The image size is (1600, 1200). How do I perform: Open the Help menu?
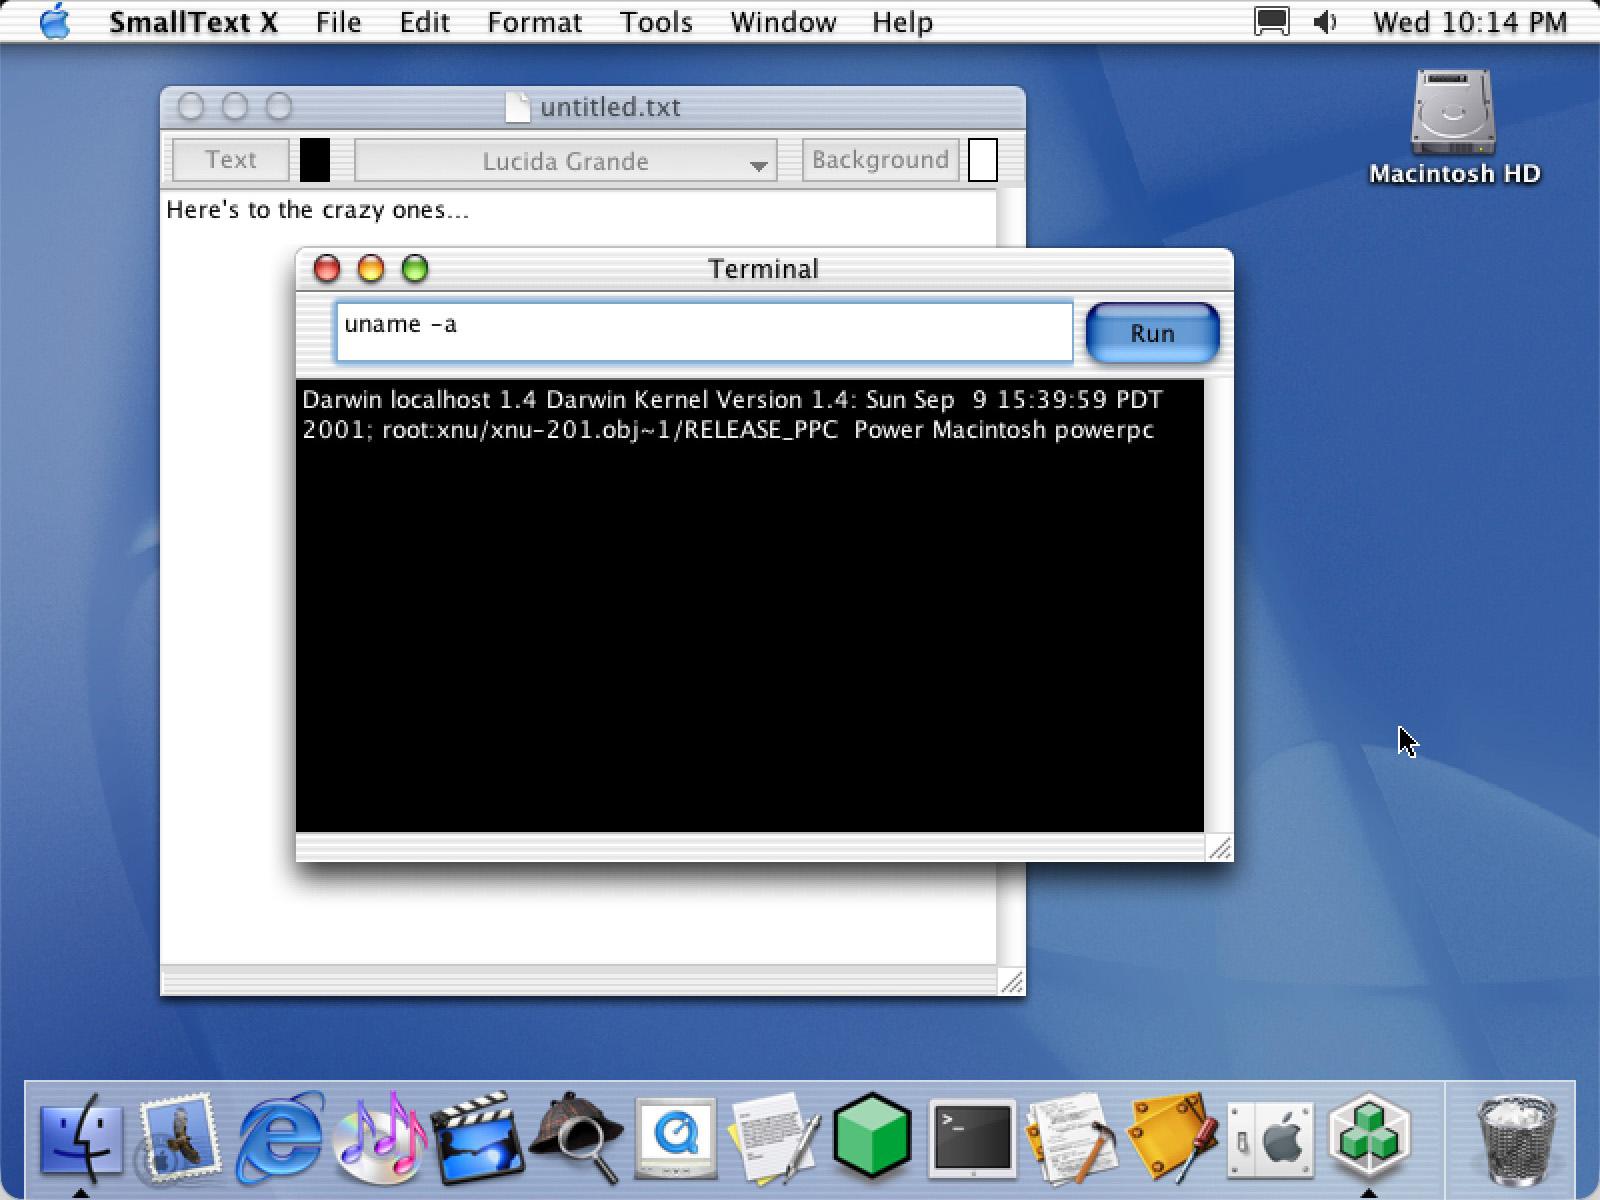click(x=902, y=22)
